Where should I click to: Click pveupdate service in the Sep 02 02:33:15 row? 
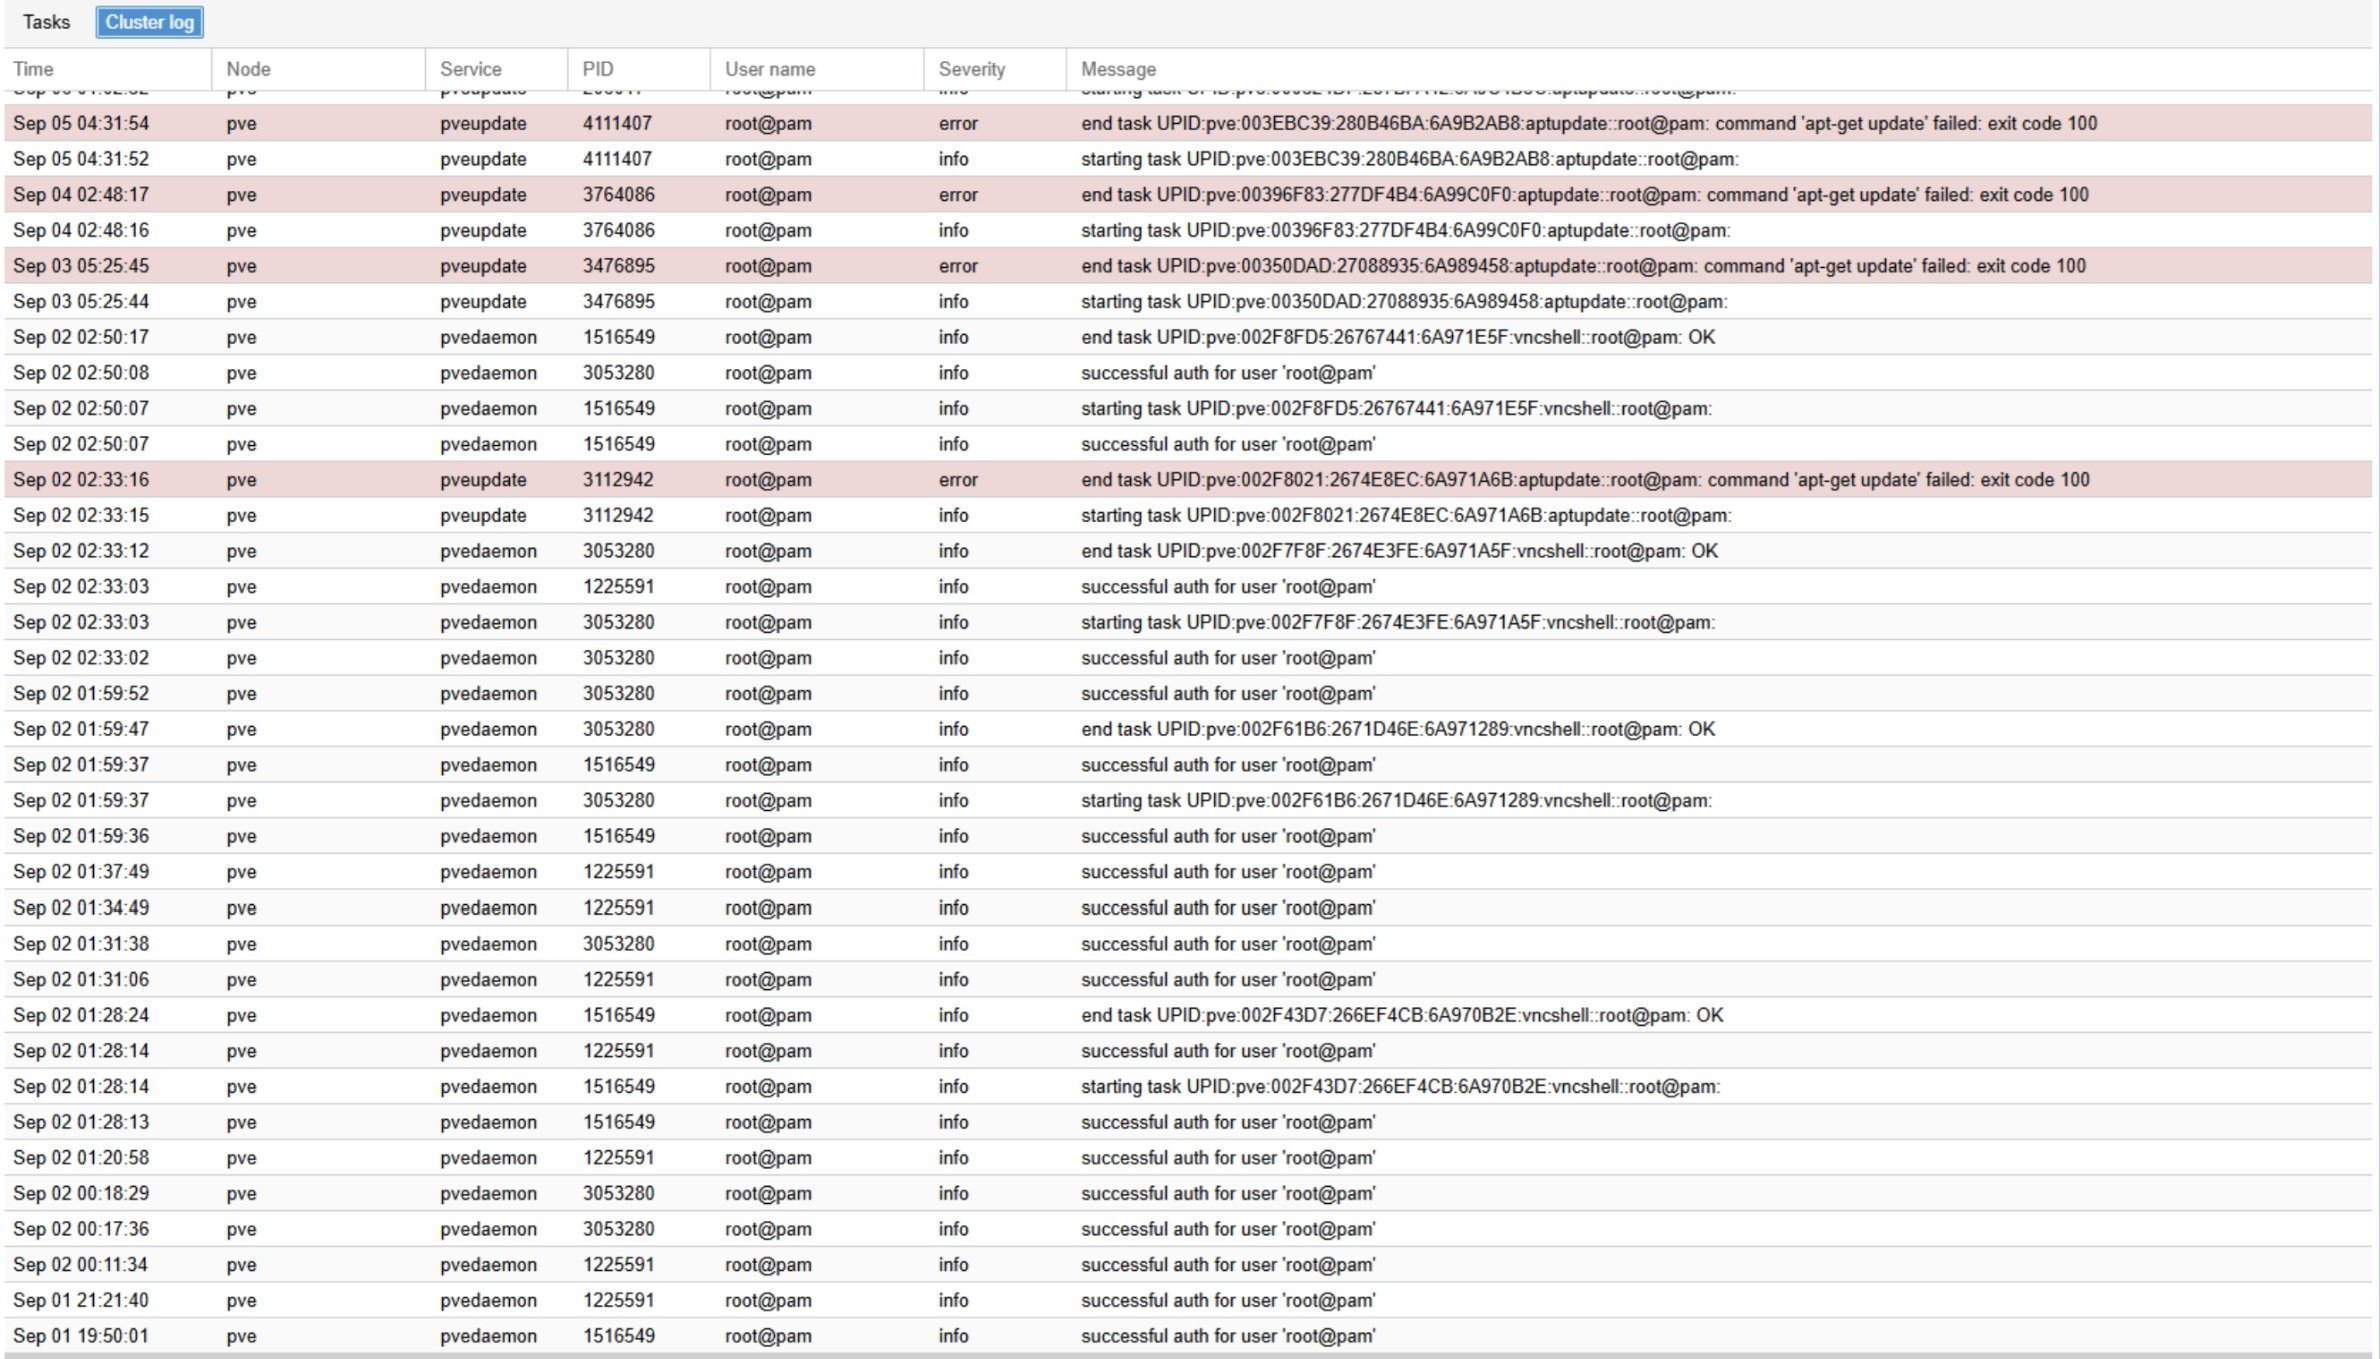[483, 516]
